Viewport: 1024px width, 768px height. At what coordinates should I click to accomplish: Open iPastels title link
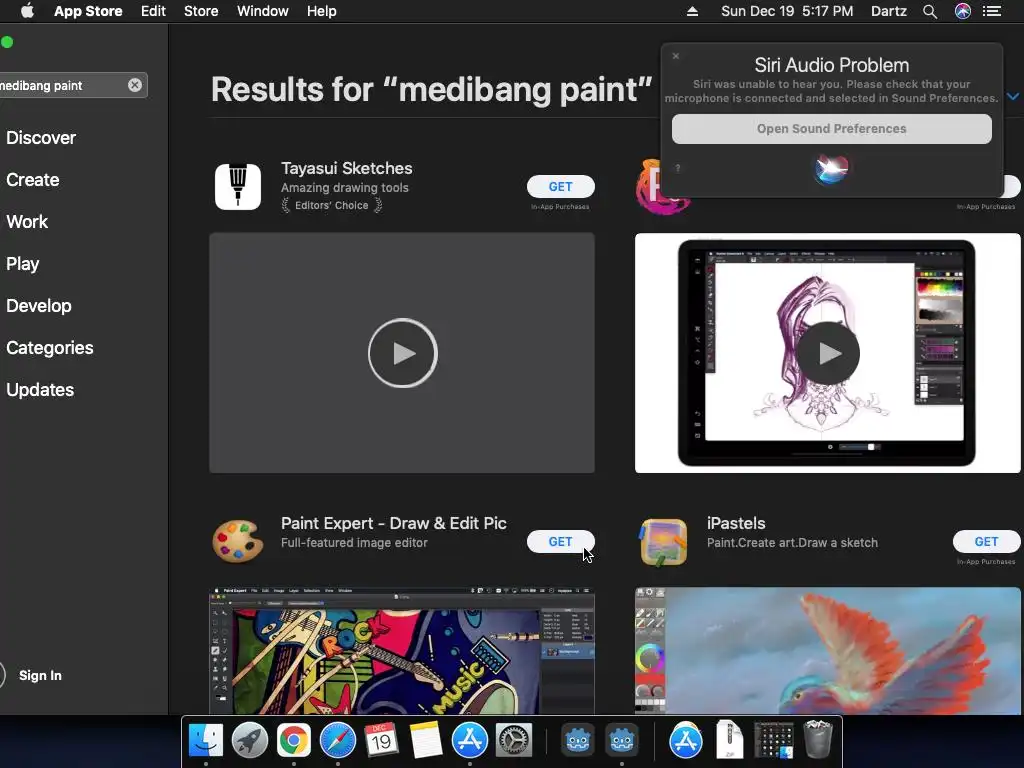[736, 523]
